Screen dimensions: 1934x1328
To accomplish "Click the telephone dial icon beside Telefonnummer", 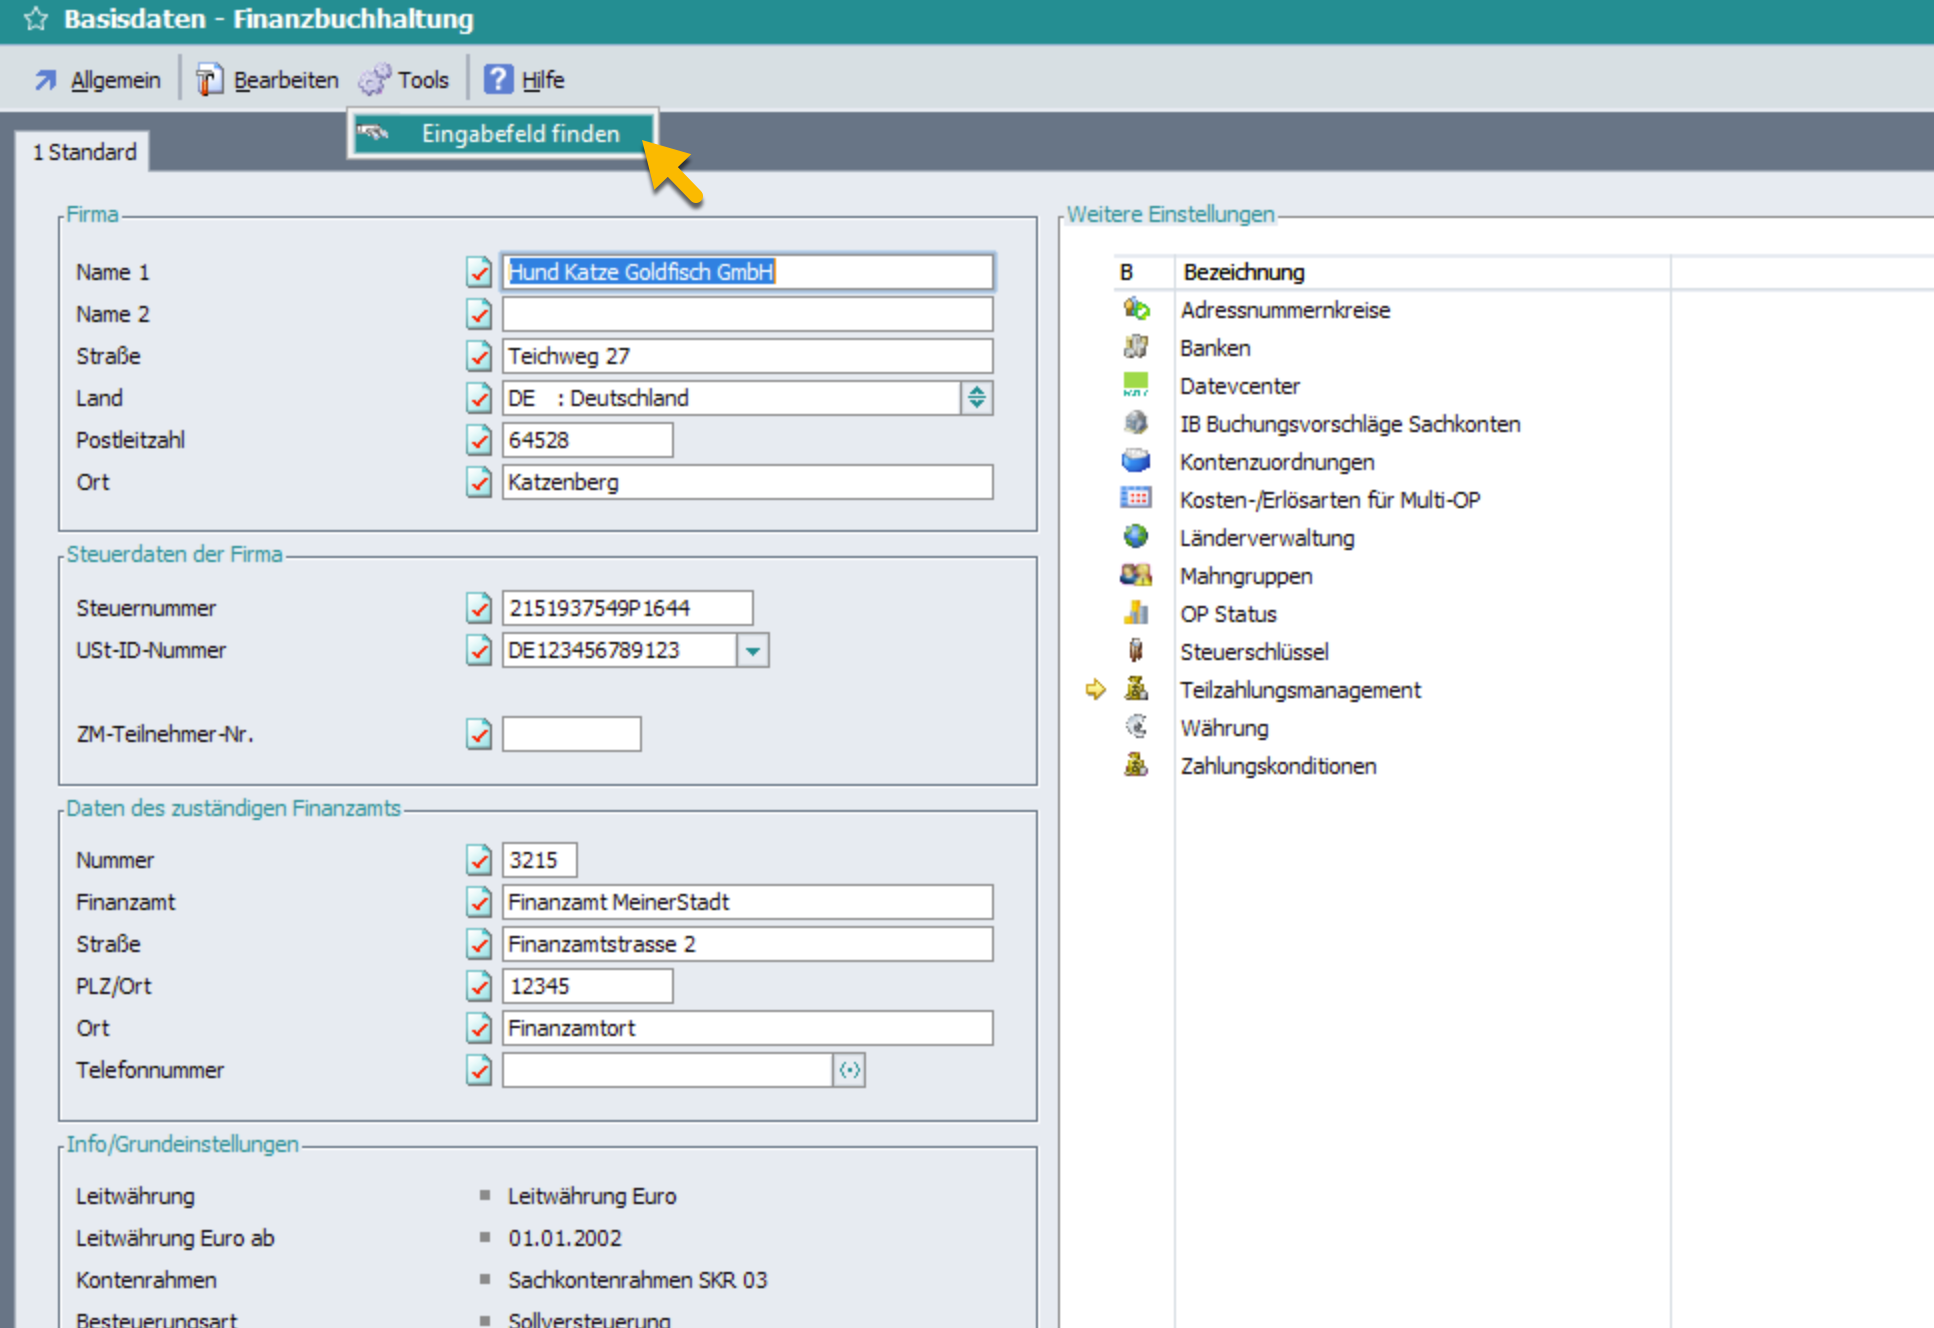I will pyautogui.click(x=849, y=1070).
